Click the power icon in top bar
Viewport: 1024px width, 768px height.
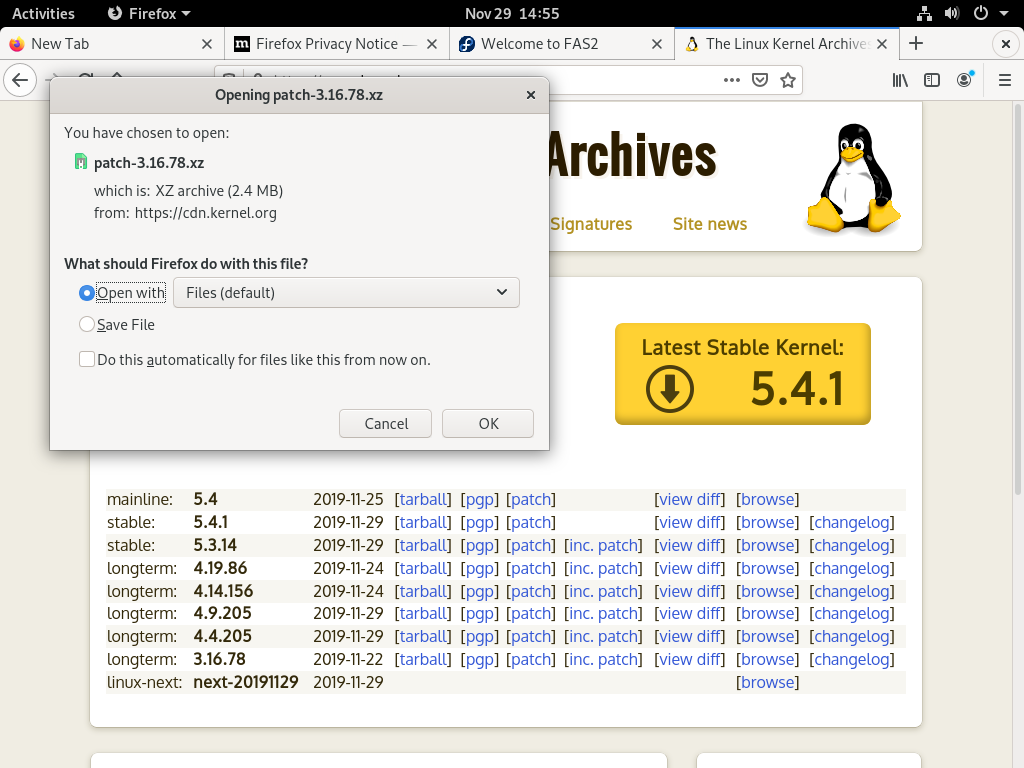click(x=981, y=13)
